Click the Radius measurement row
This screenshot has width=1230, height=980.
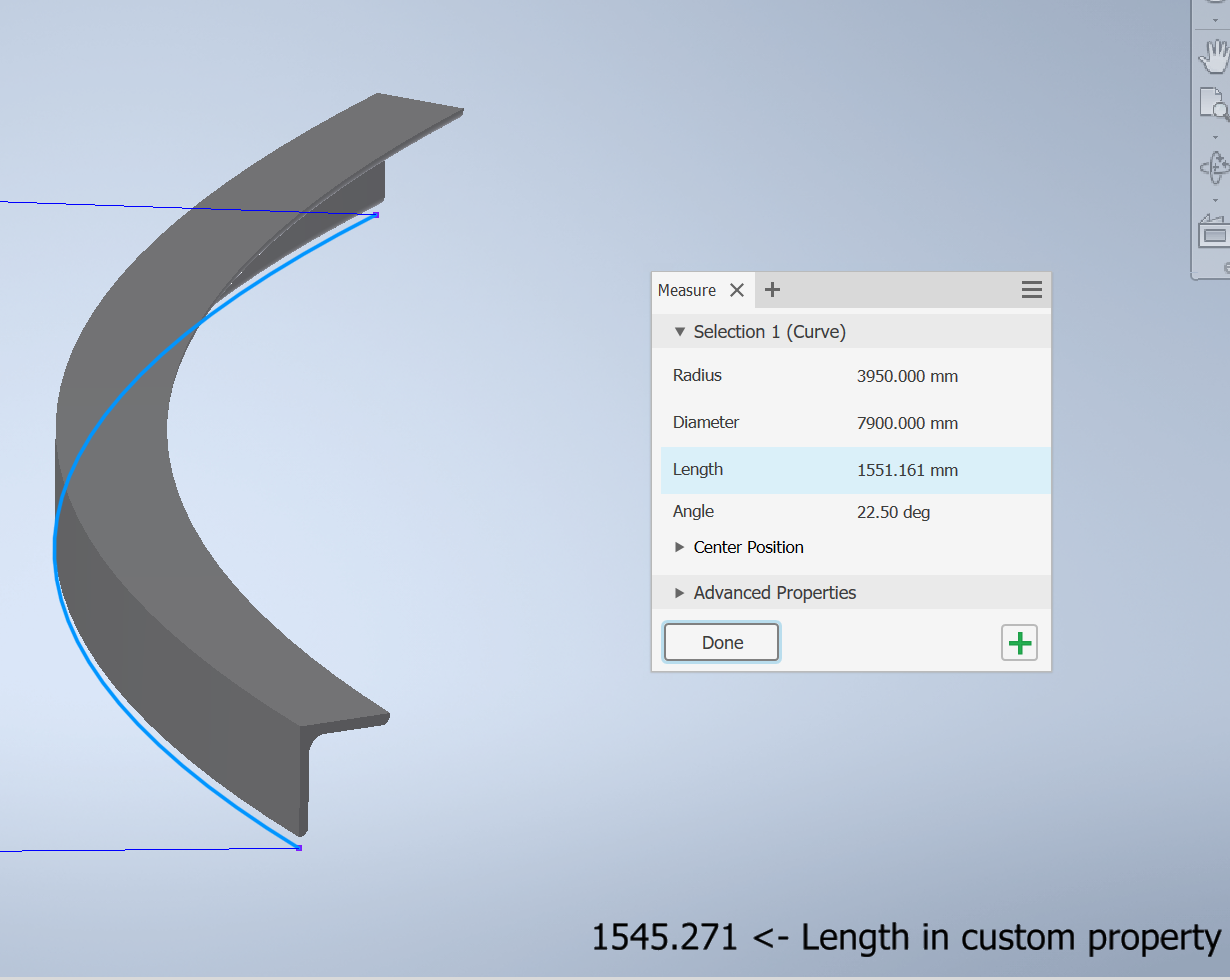(x=850, y=375)
